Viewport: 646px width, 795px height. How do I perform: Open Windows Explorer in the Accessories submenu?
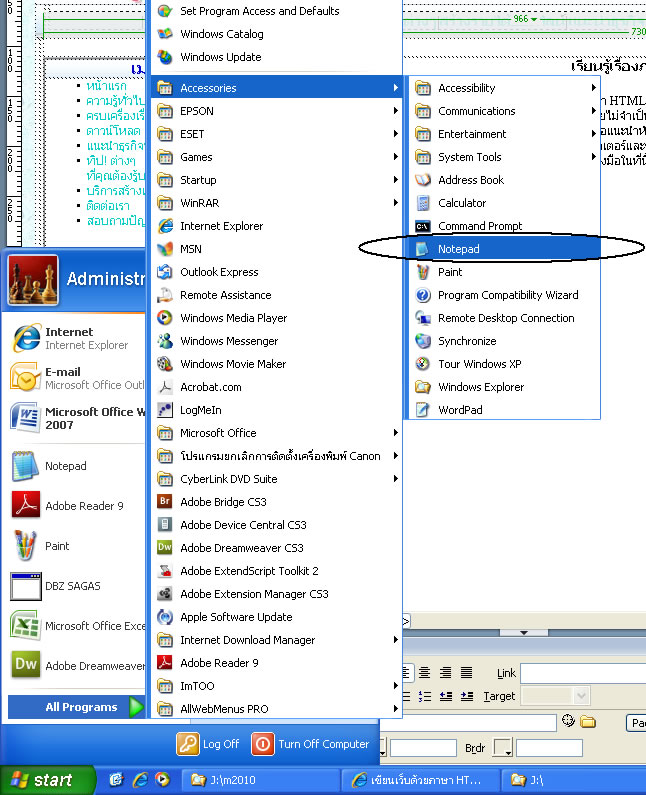(504, 387)
